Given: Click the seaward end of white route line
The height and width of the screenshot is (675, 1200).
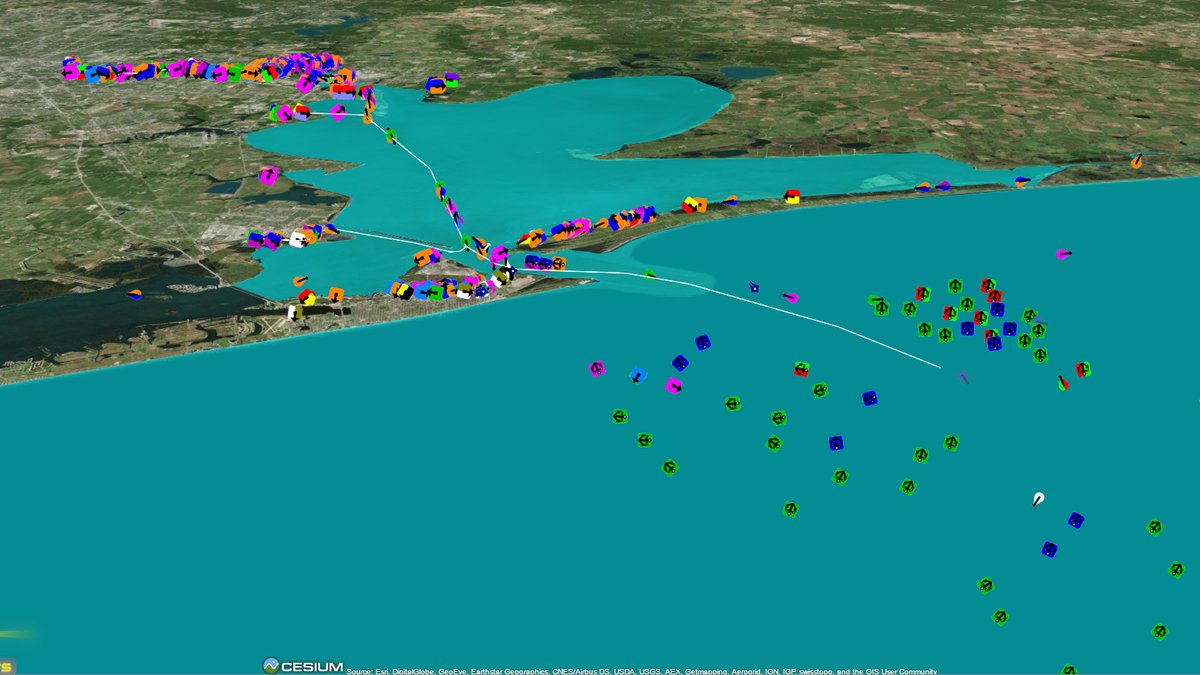Looking at the screenshot, I should point(939,367).
